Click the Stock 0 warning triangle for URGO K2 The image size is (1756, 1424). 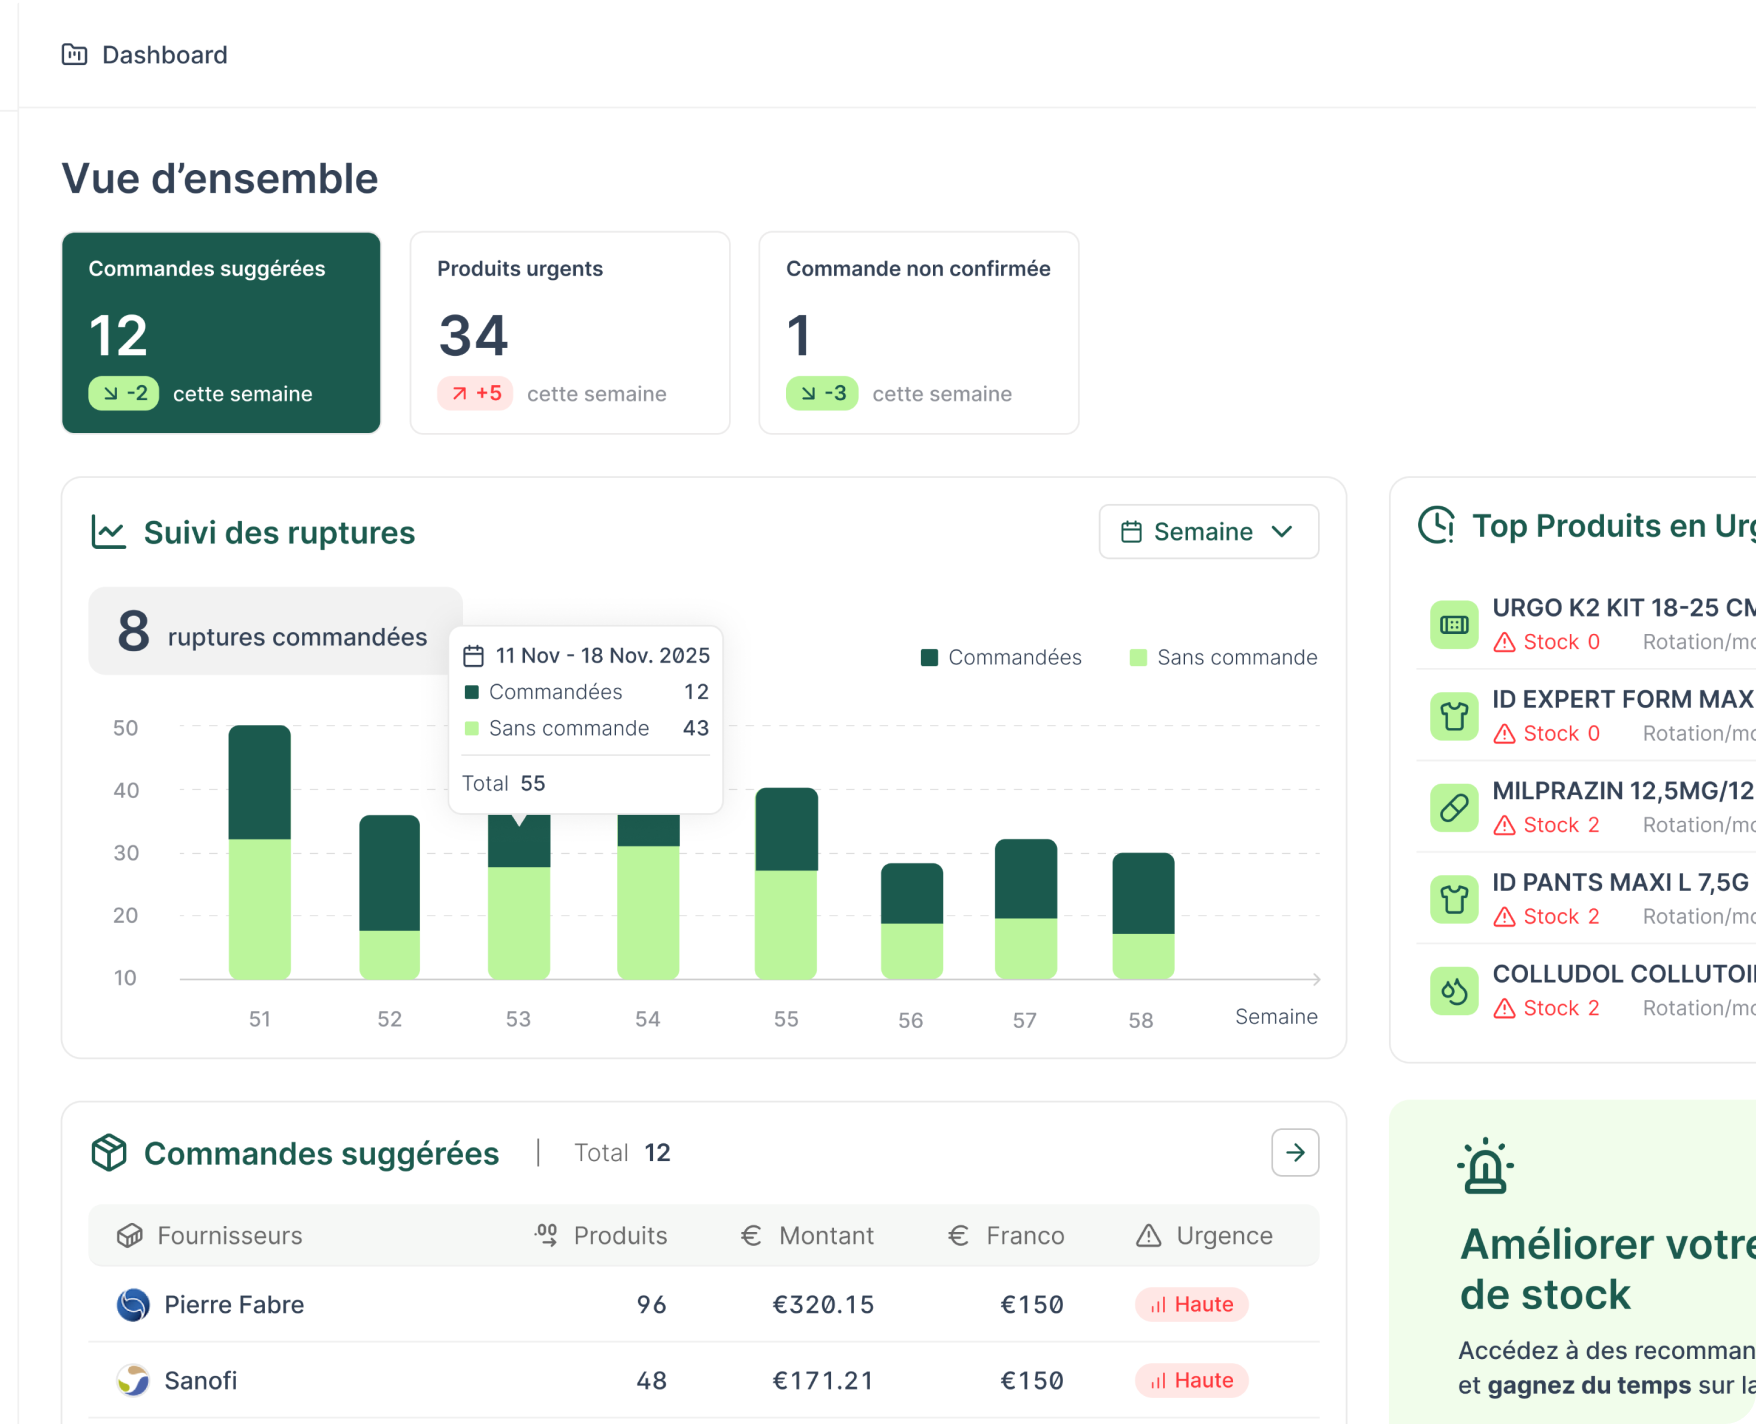pos(1506,641)
